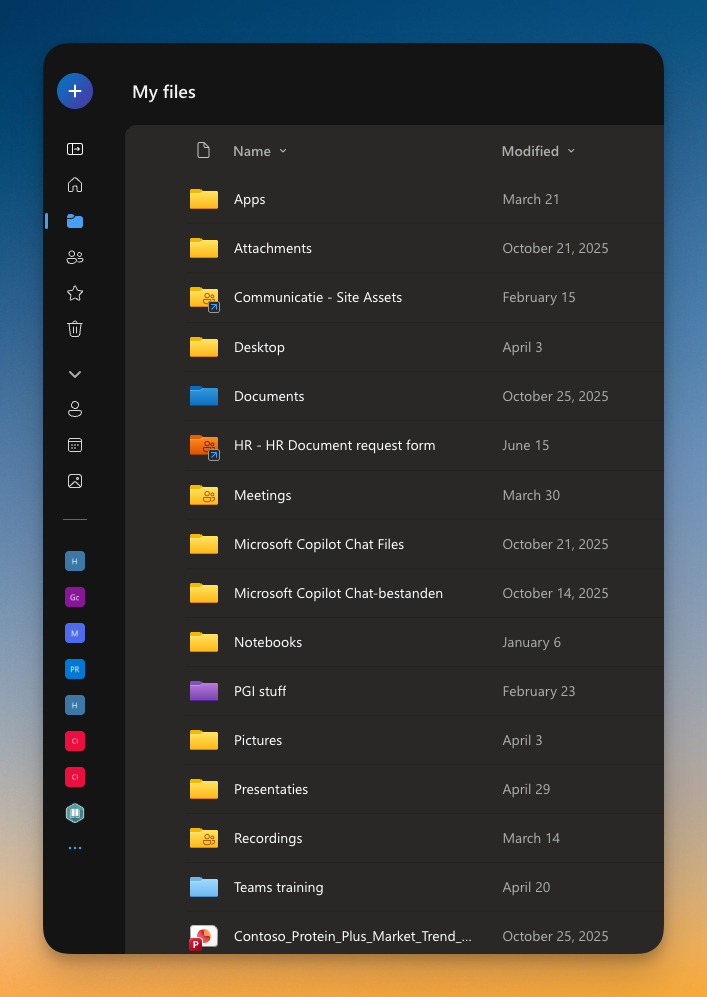Click the March 14 modified date
707x997 pixels.
click(531, 838)
